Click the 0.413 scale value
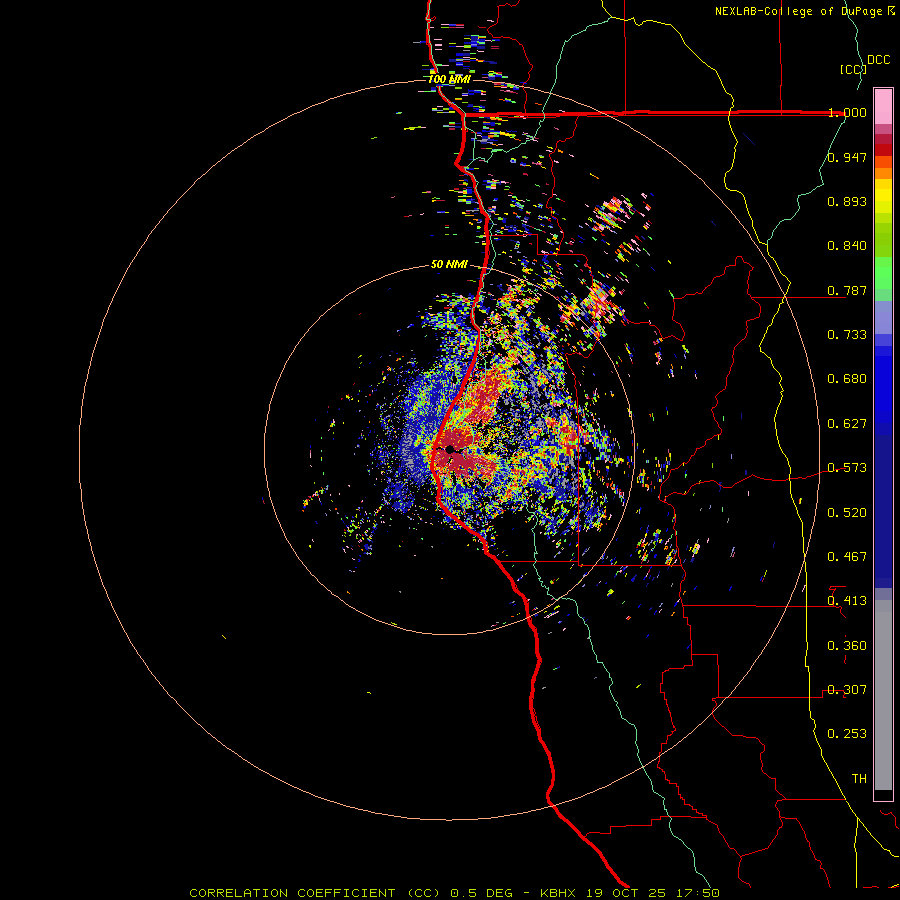900x900 pixels. [x=847, y=601]
